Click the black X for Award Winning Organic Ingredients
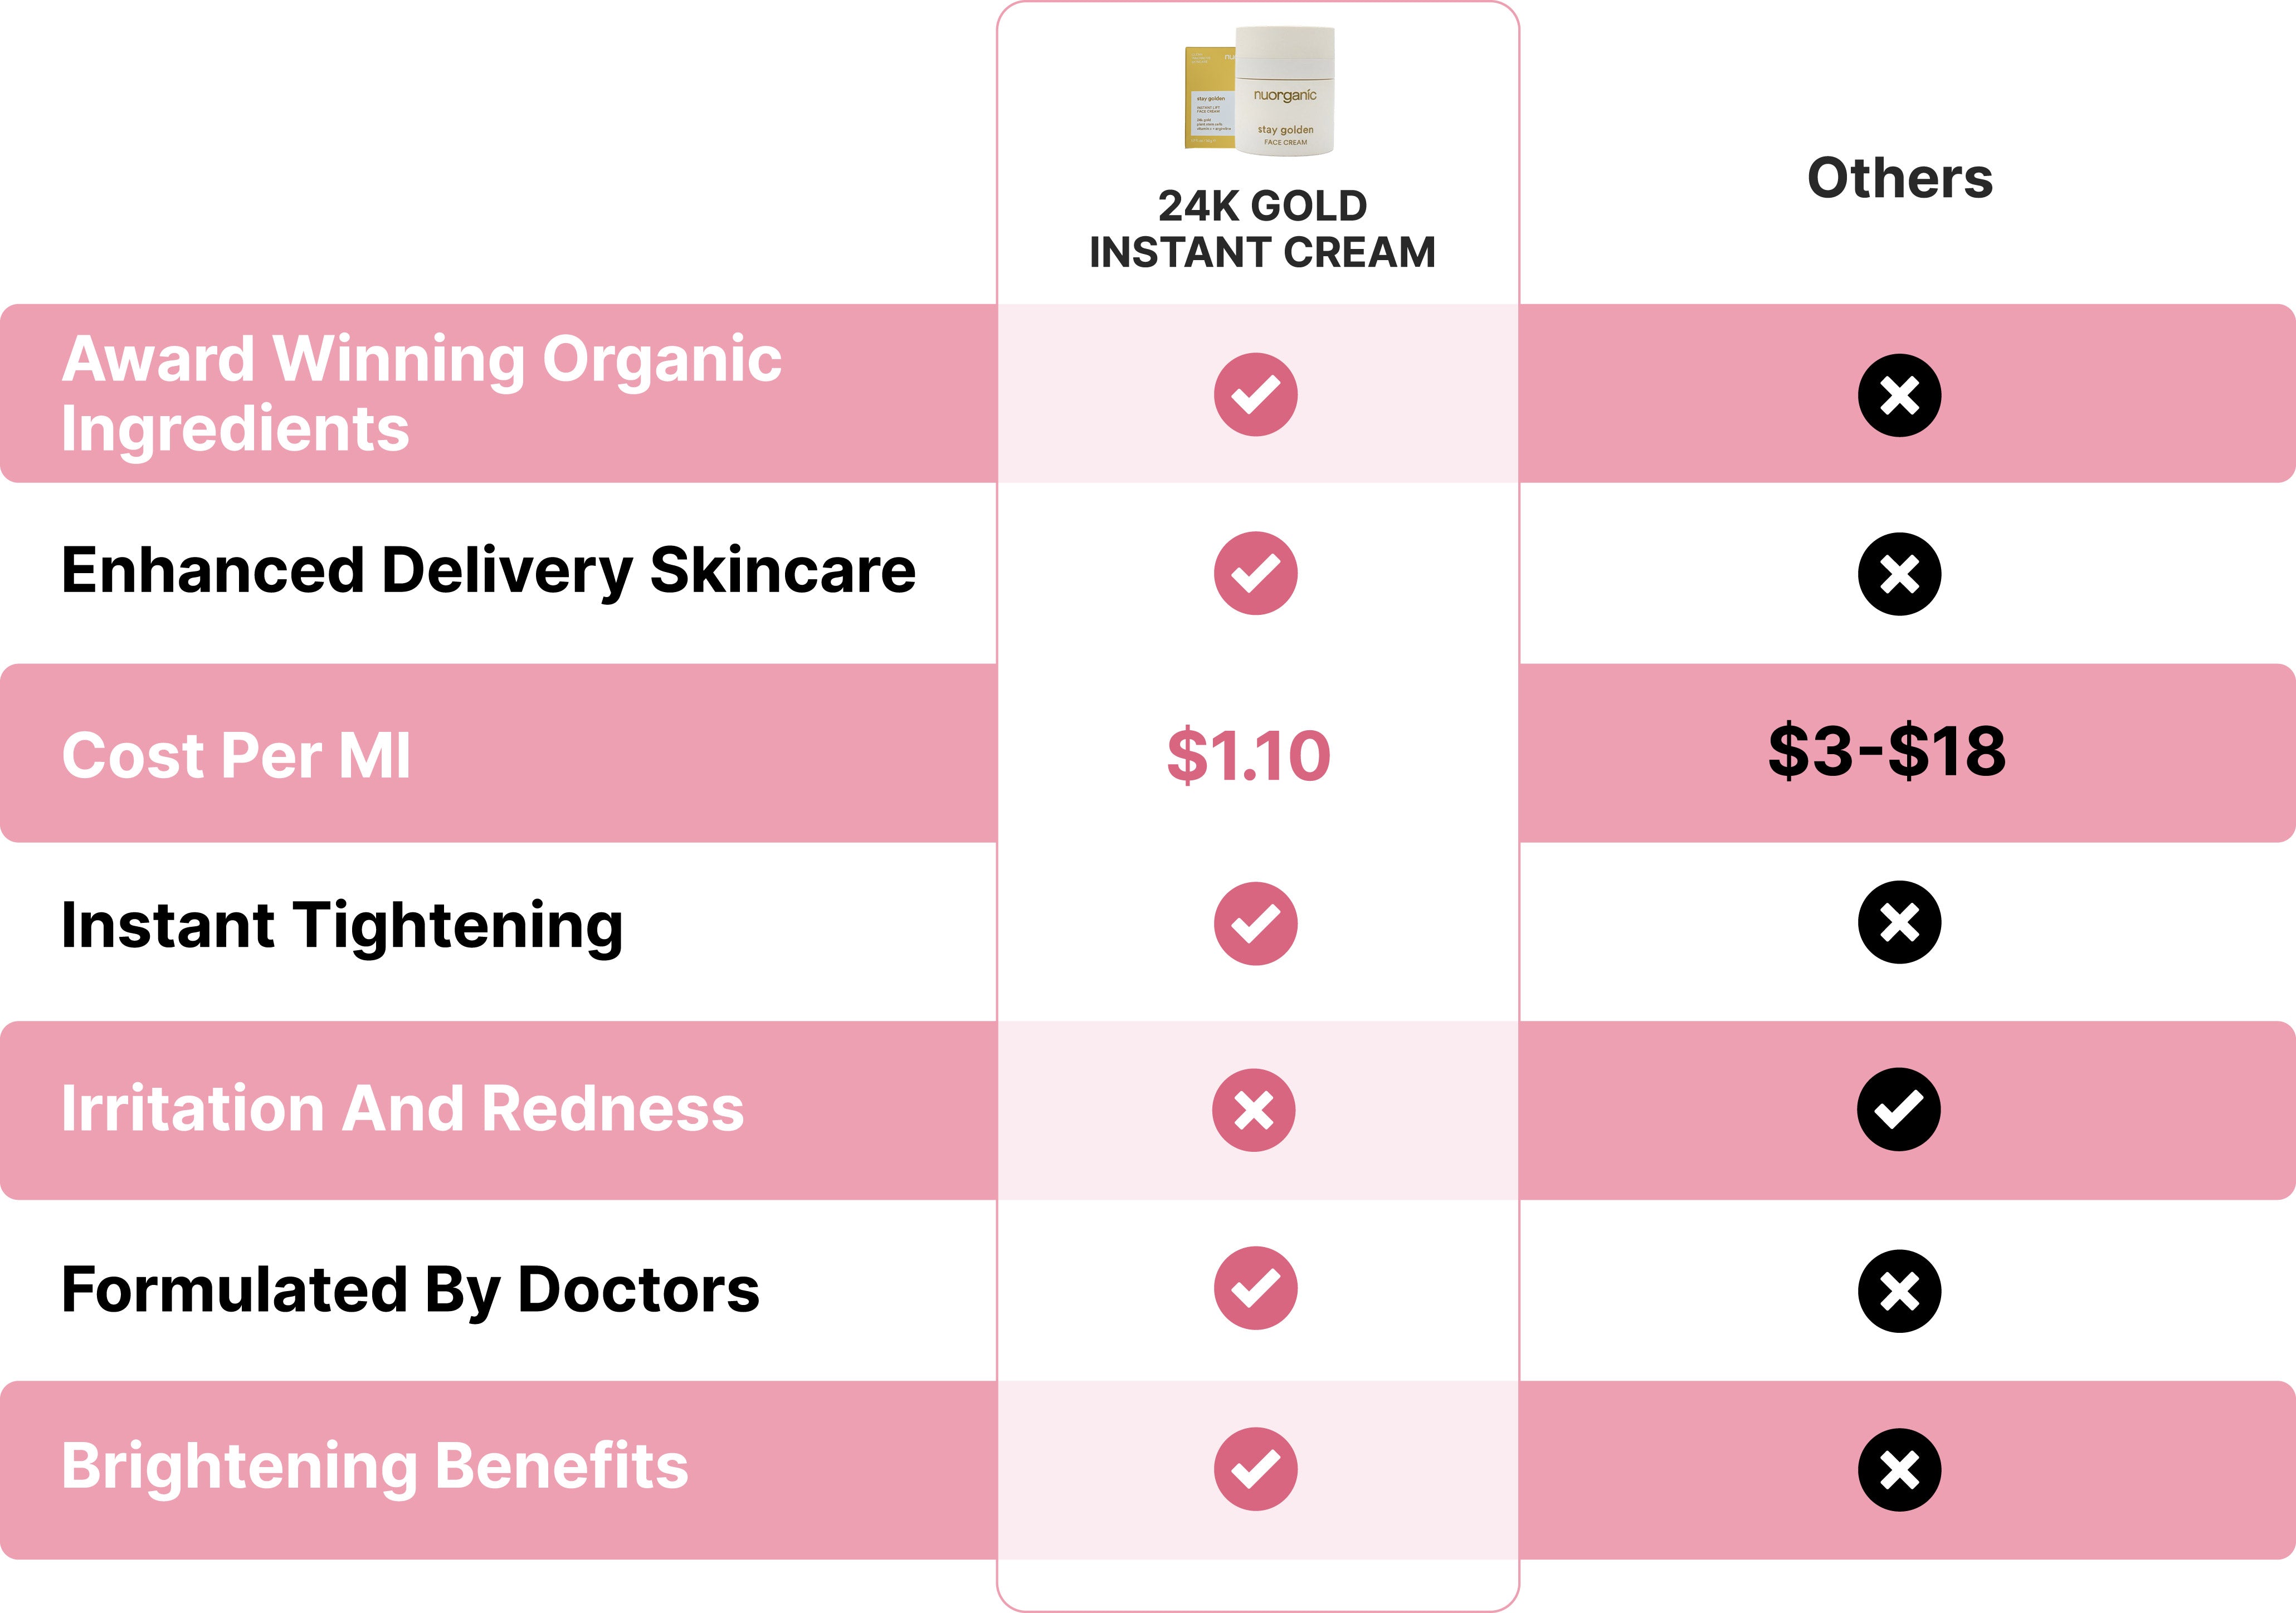The image size is (2296, 1613). pos(1899,395)
